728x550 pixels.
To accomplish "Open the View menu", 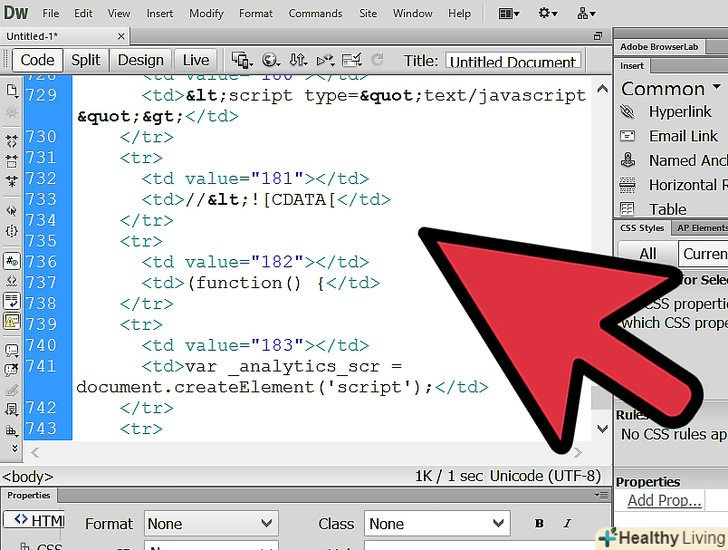I will [119, 13].
